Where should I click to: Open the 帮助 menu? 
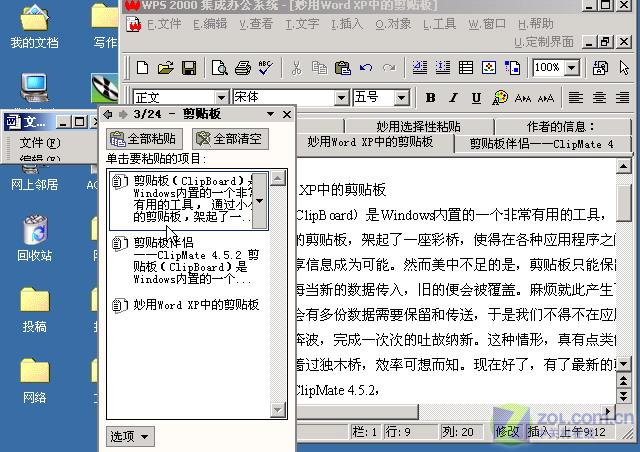pyautogui.click(x=536, y=24)
